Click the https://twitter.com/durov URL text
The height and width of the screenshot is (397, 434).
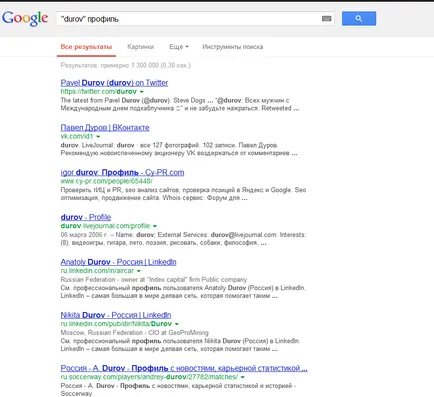coord(99,91)
